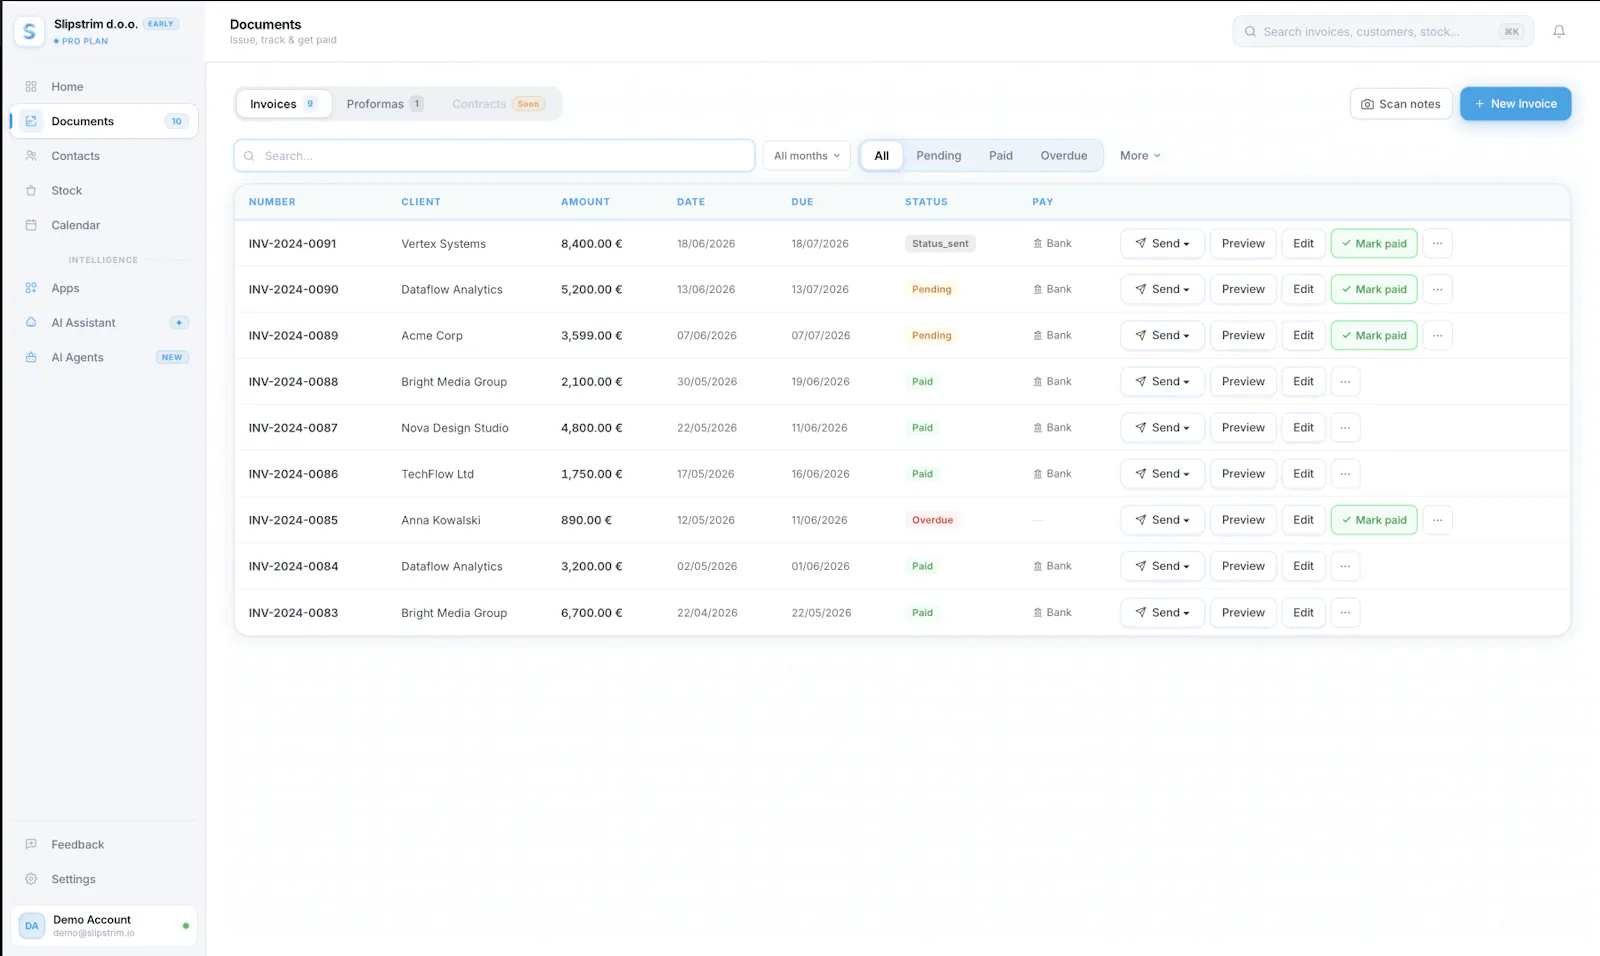
Task: Click the invoice list Search field
Action: [x=494, y=156]
